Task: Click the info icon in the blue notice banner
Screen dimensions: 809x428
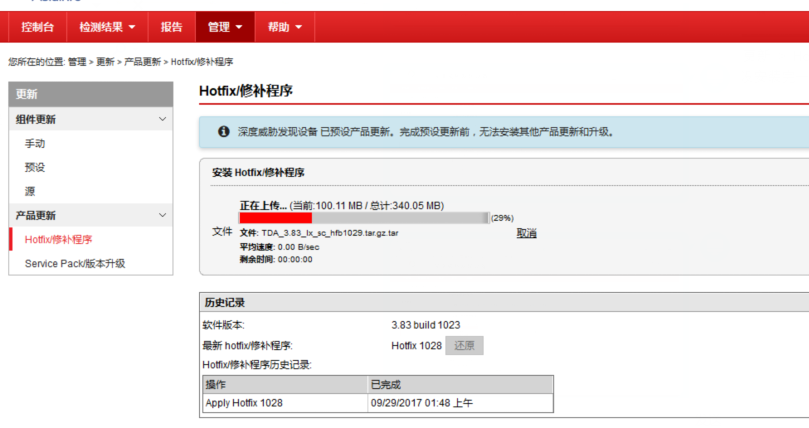Action: (224, 131)
